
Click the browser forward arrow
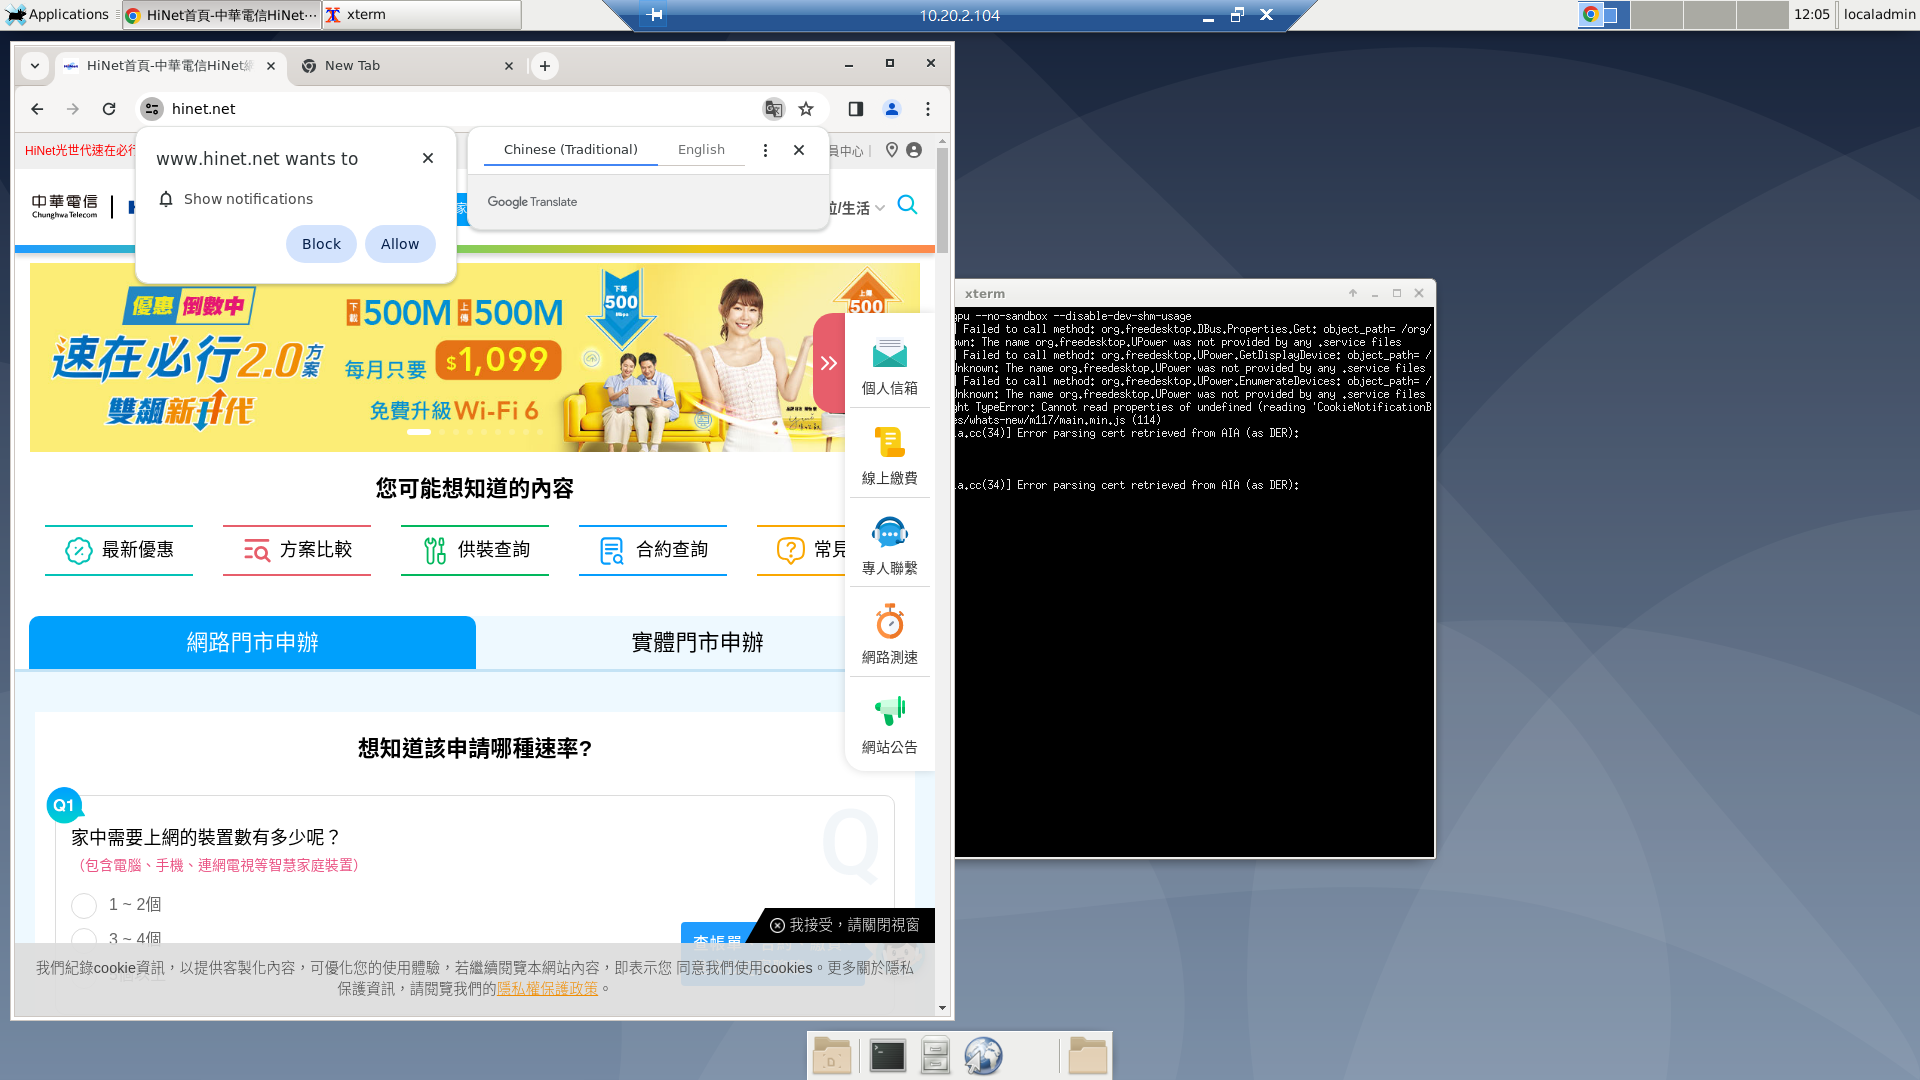pos(73,109)
